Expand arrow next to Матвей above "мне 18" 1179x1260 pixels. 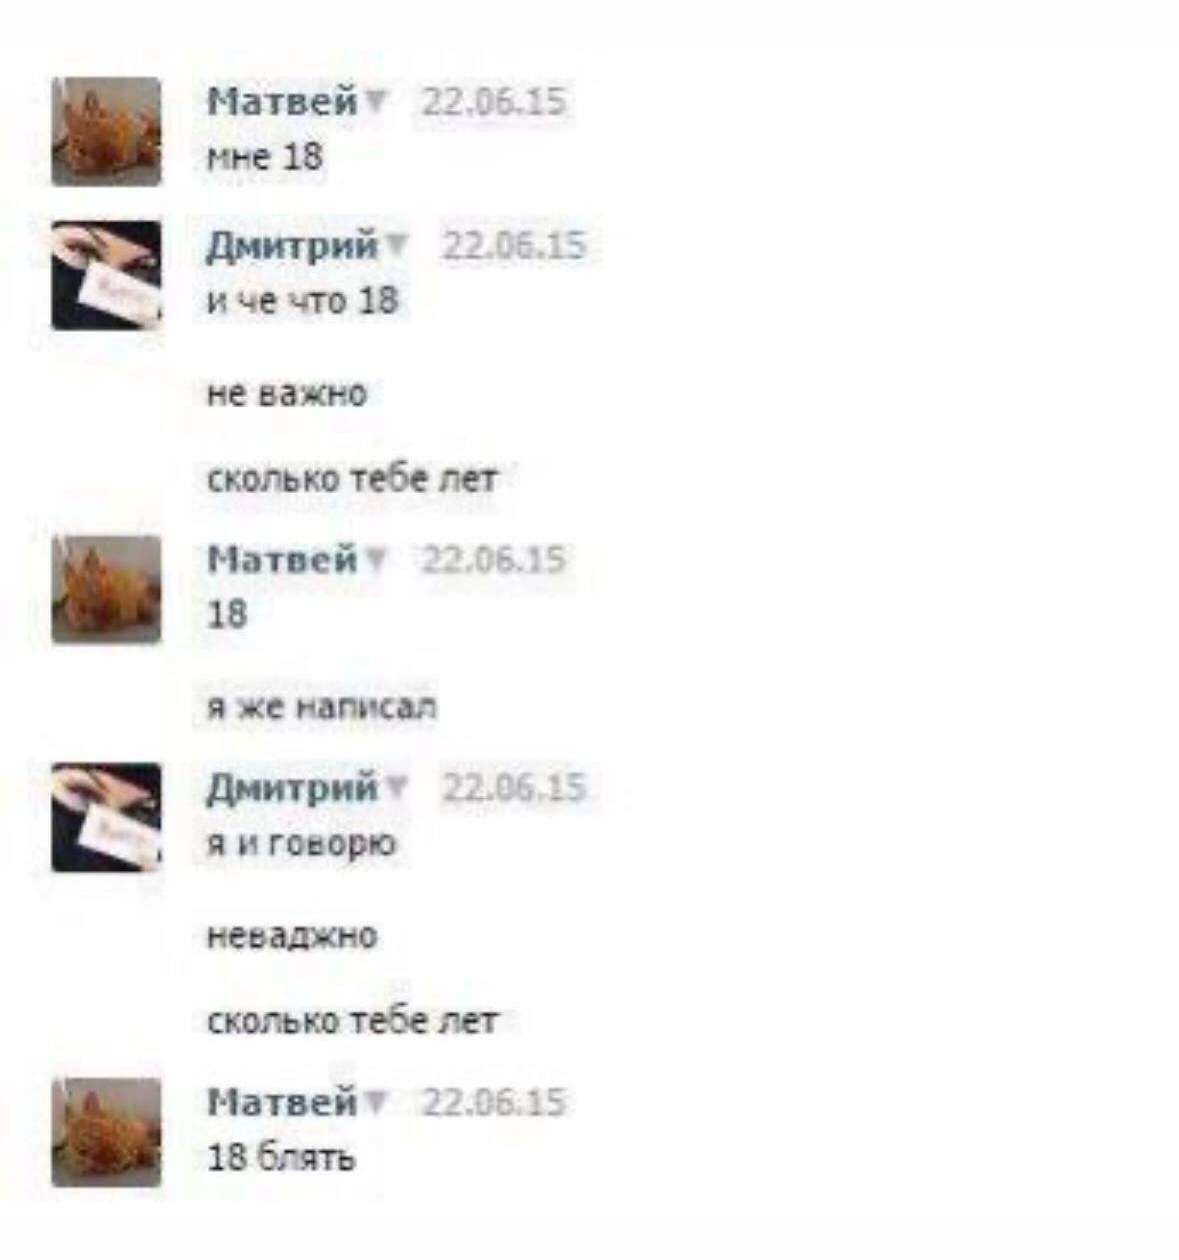[x=376, y=102]
